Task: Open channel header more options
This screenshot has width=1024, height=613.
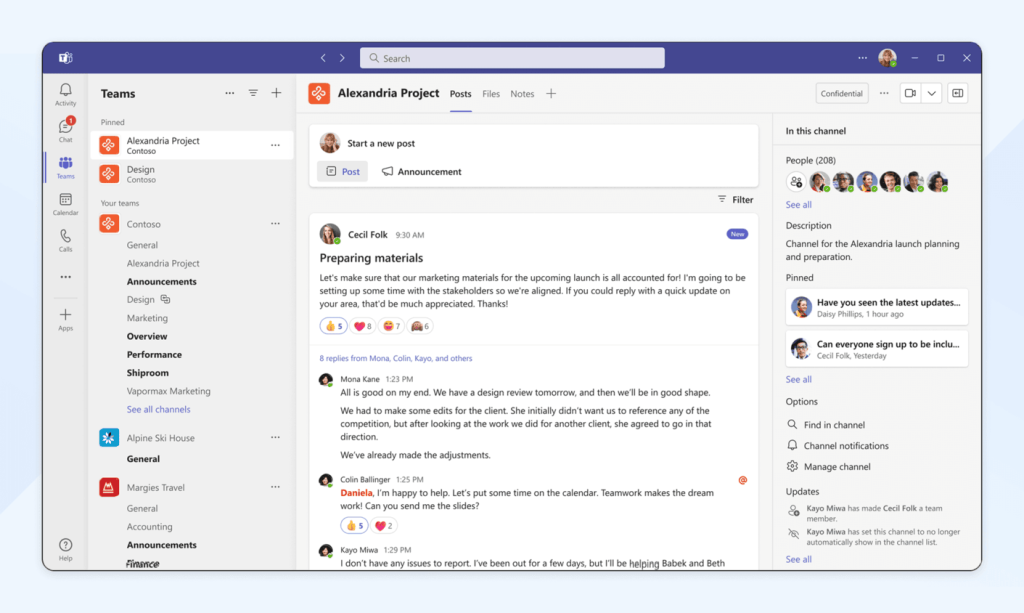Action: pos(884,93)
